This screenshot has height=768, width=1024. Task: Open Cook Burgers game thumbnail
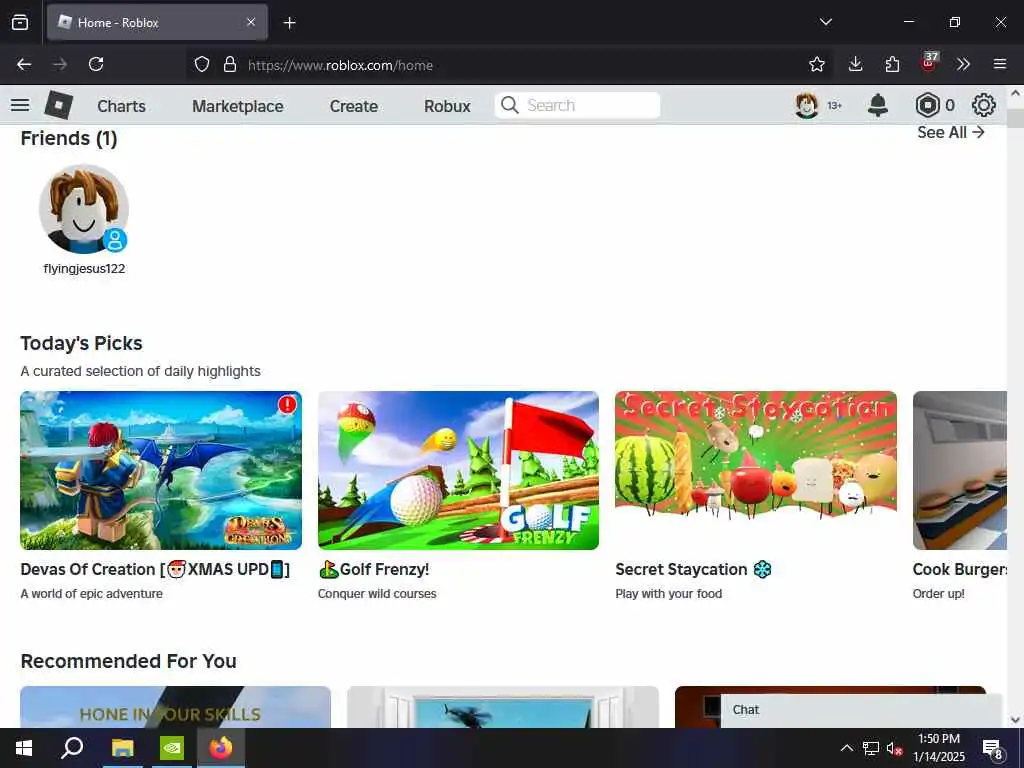[960, 470]
